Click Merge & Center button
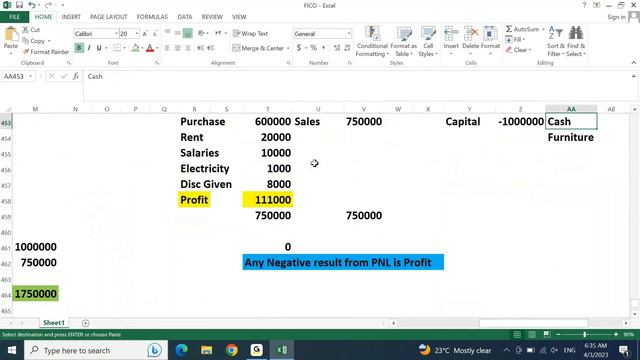The width and height of the screenshot is (640, 360). pyautogui.click(x=258, y=48)
